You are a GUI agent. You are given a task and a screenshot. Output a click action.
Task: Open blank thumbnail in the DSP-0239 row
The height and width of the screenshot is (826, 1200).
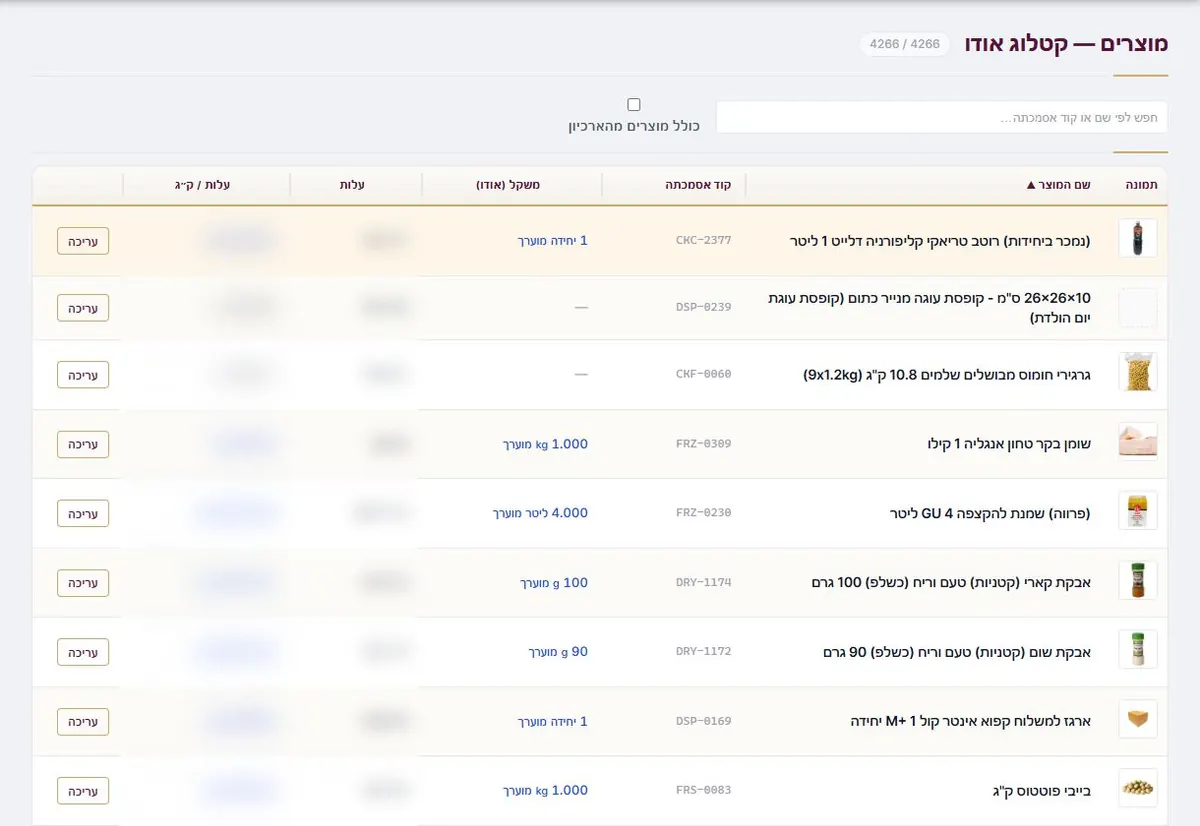(x=1138, y=307)
